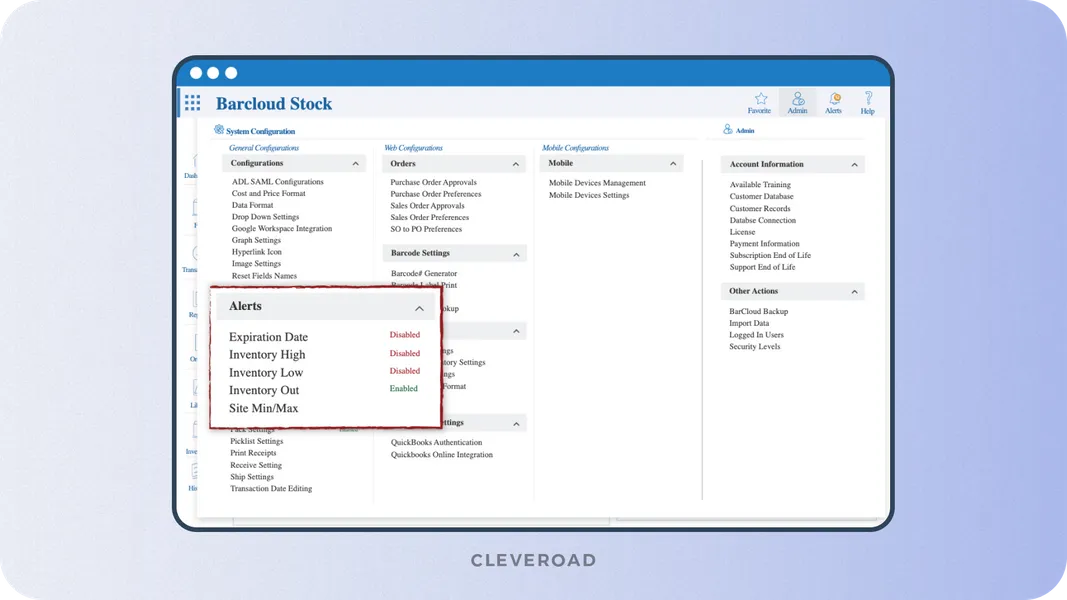Collapse the Account Information section

click(x=854, y=165)
